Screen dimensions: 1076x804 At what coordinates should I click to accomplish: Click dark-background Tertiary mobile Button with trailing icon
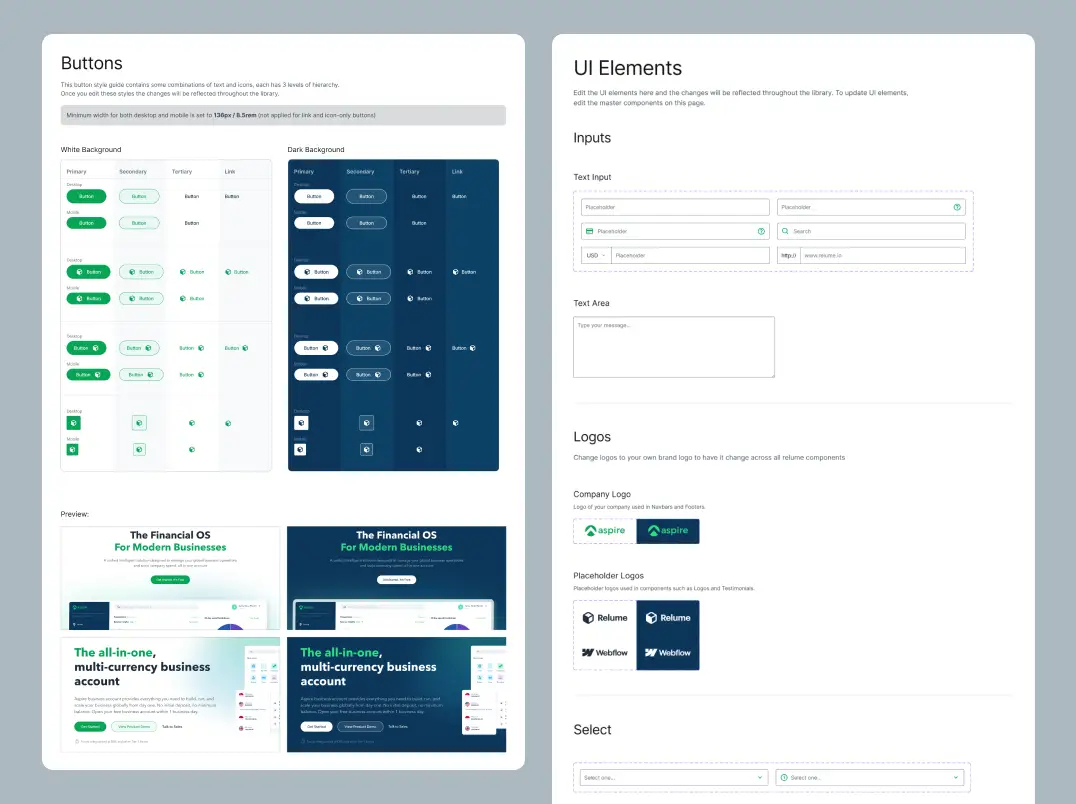(419, 375)
